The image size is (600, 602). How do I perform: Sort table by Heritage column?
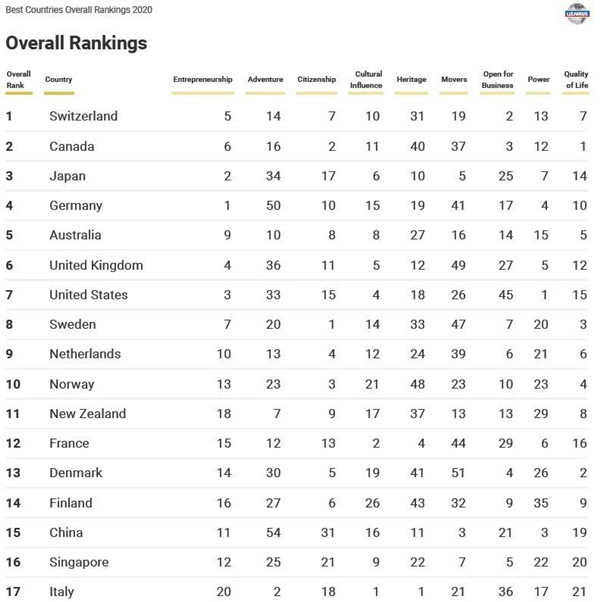[x=411, y=79]
